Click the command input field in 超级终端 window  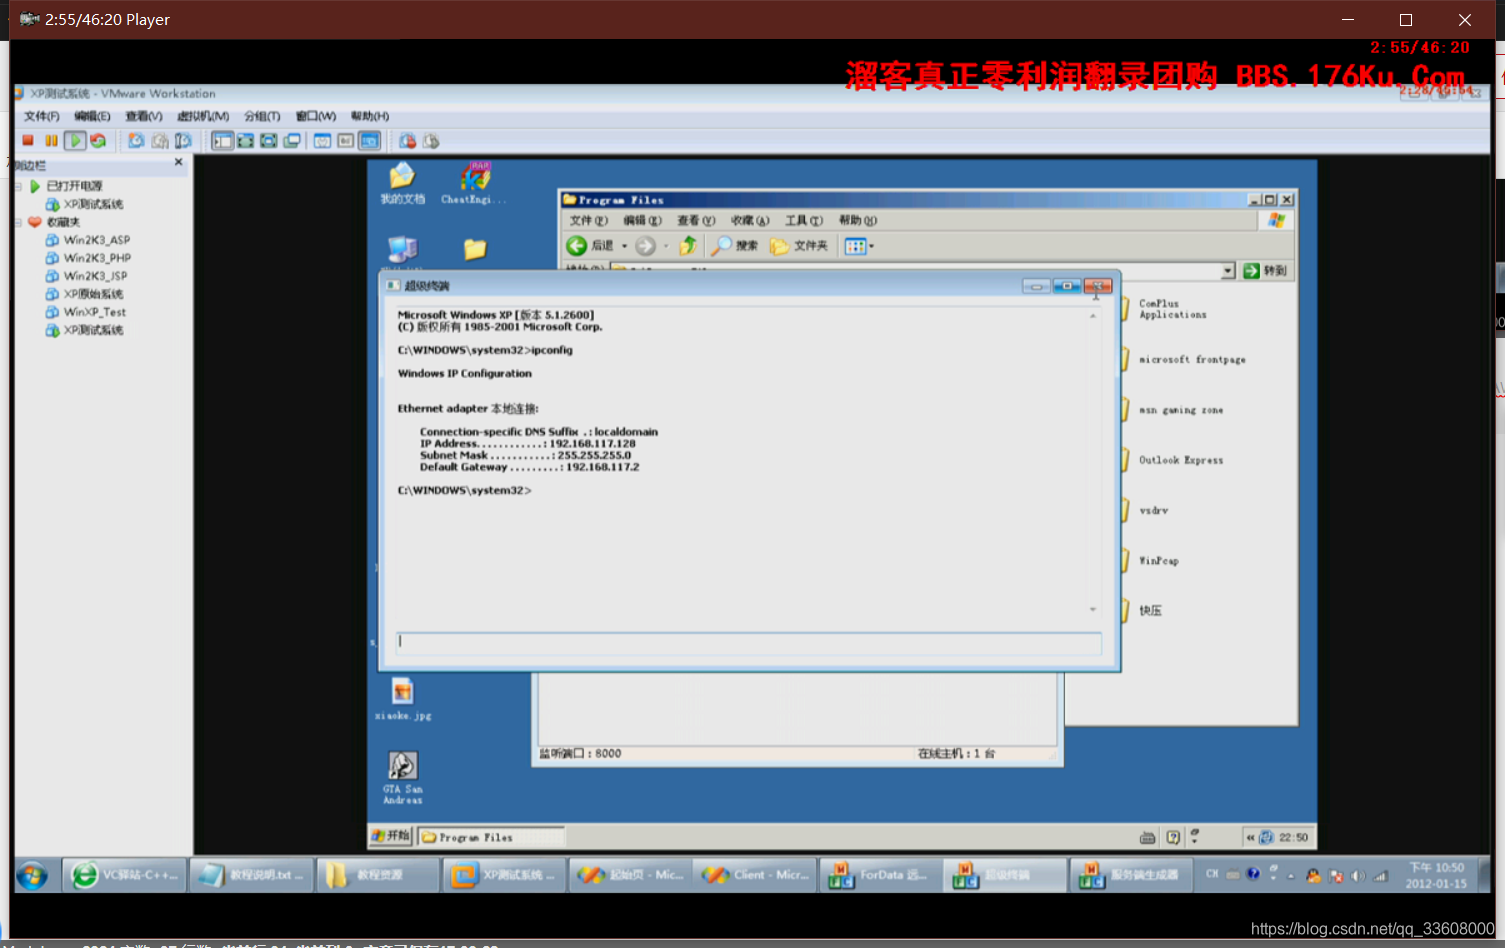(x=749, y=642)
